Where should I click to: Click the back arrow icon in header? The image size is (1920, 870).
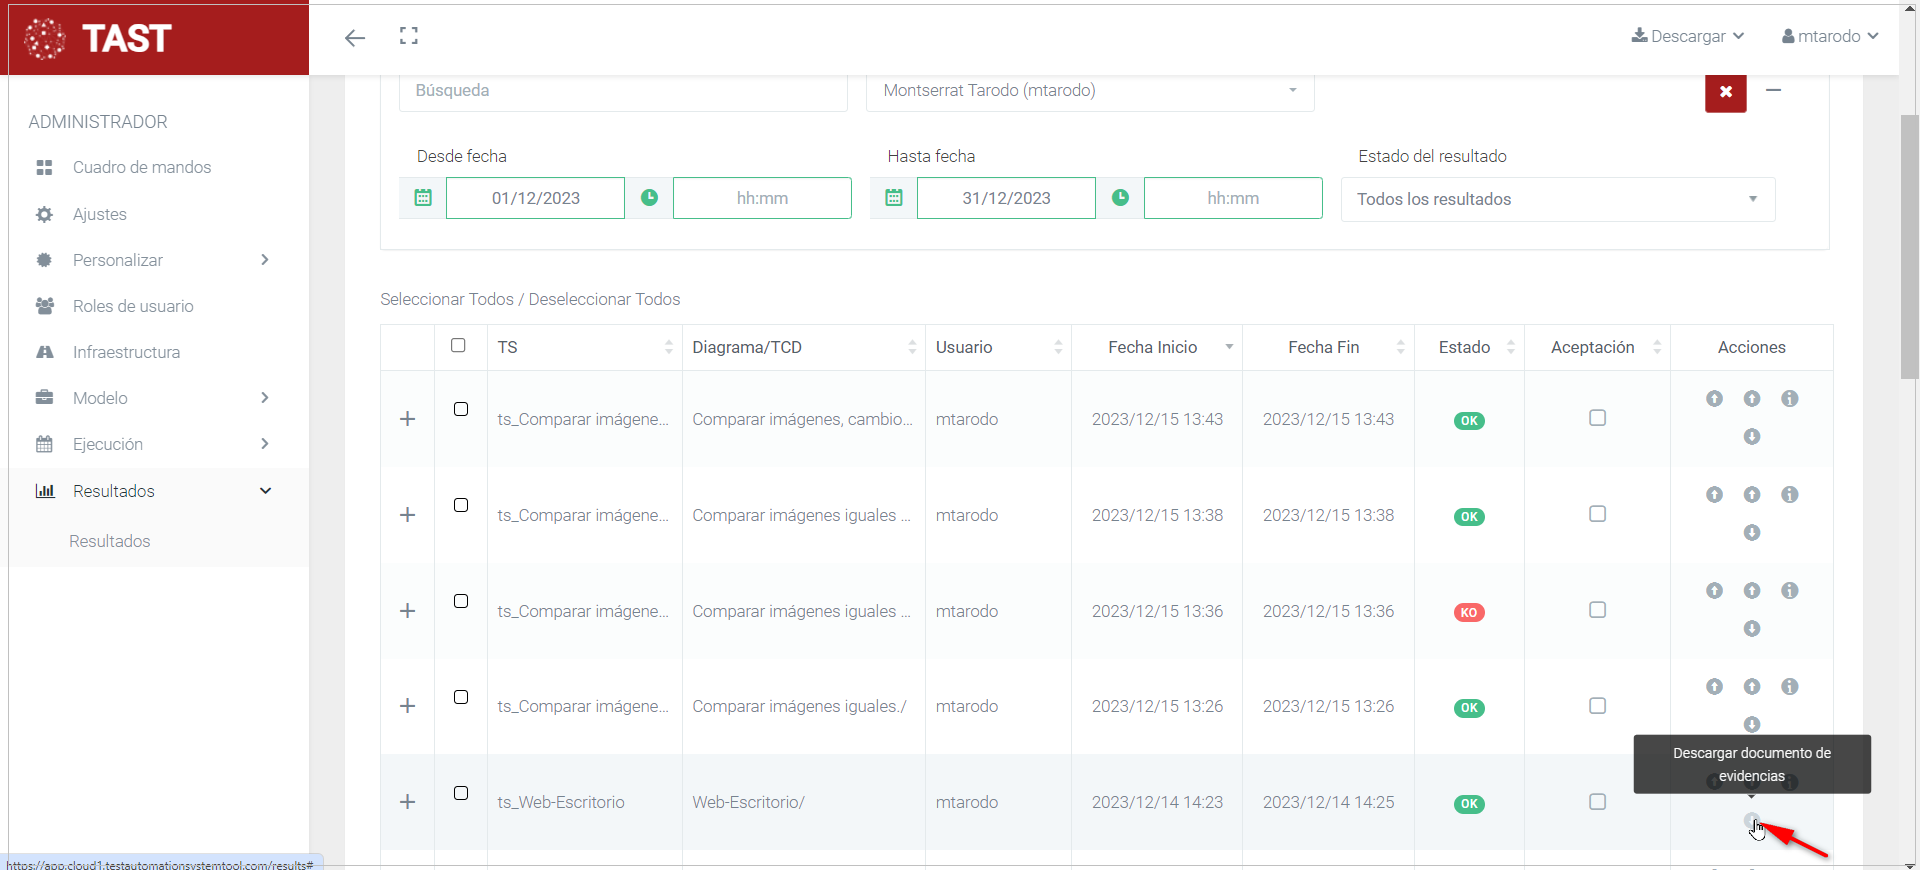pos(355,38)
